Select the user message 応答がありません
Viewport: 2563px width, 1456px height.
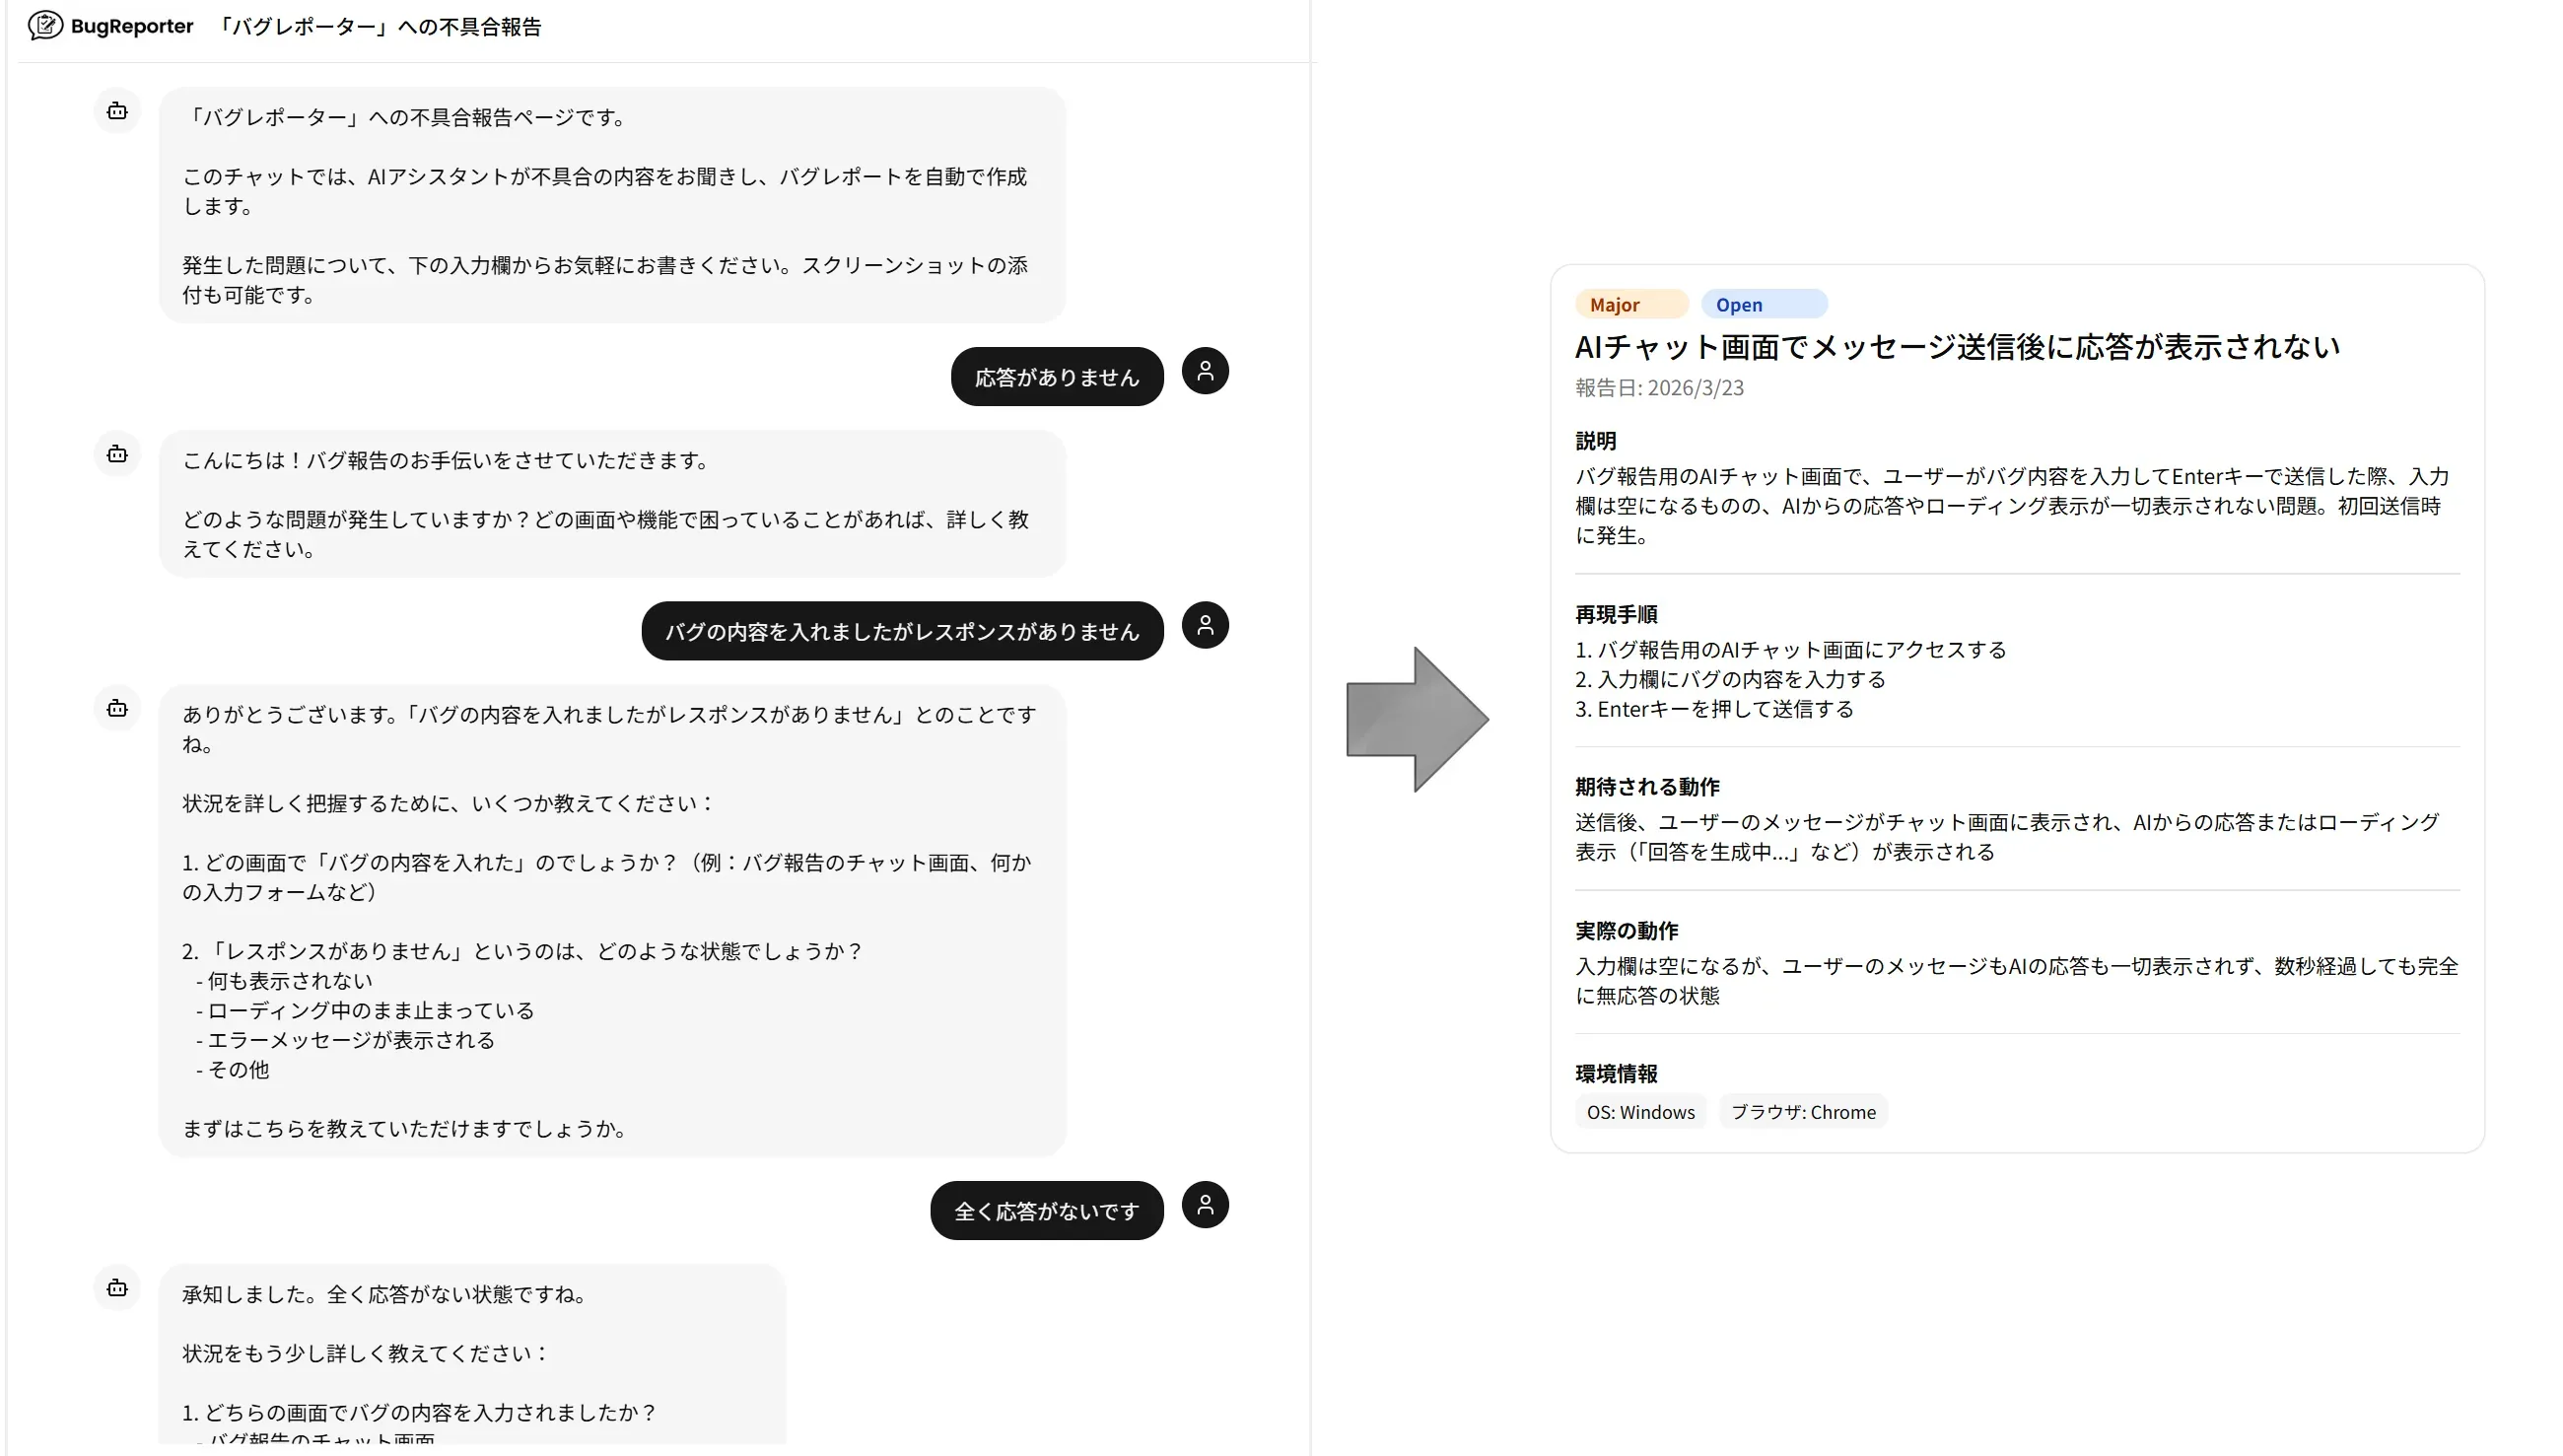click(x=1057, y=377)
